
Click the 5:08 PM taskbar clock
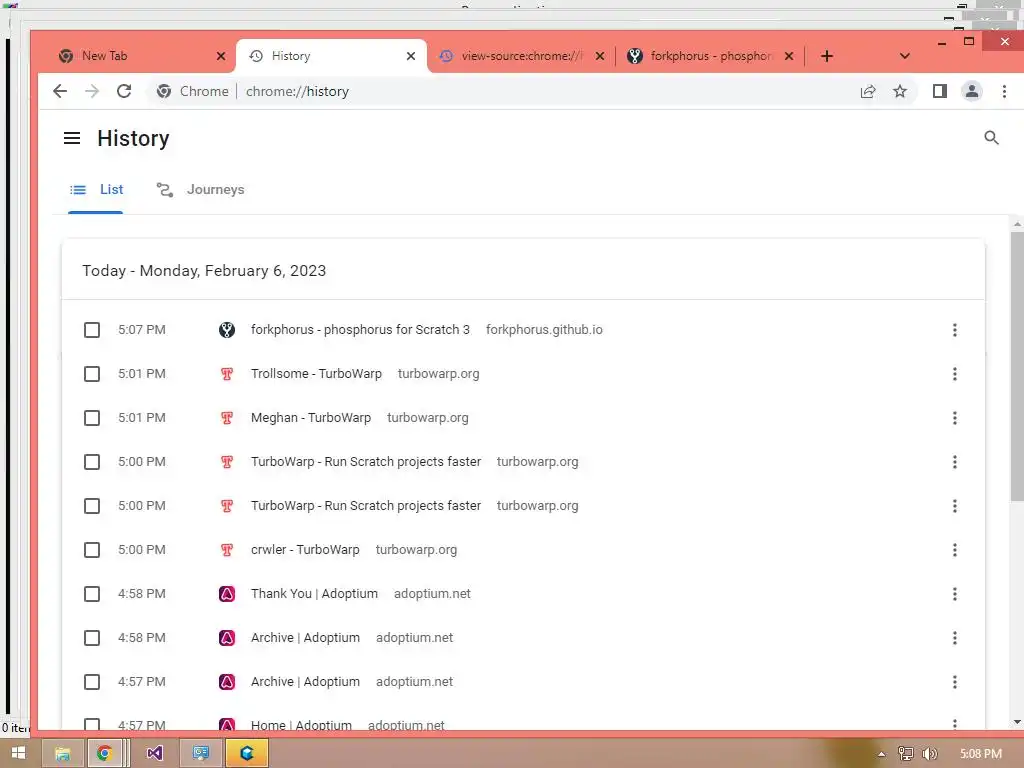pos(981,754)
